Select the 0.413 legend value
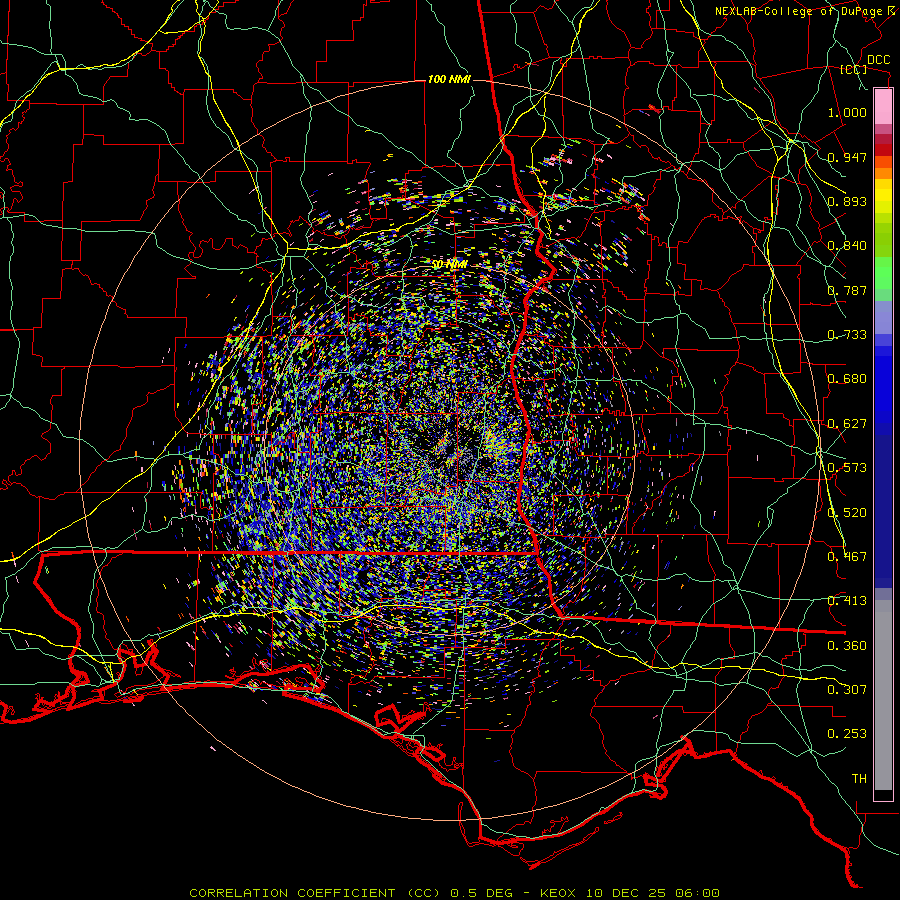This screenshot has width=900, height=900. pyautogui.click(x=847, y=601)
